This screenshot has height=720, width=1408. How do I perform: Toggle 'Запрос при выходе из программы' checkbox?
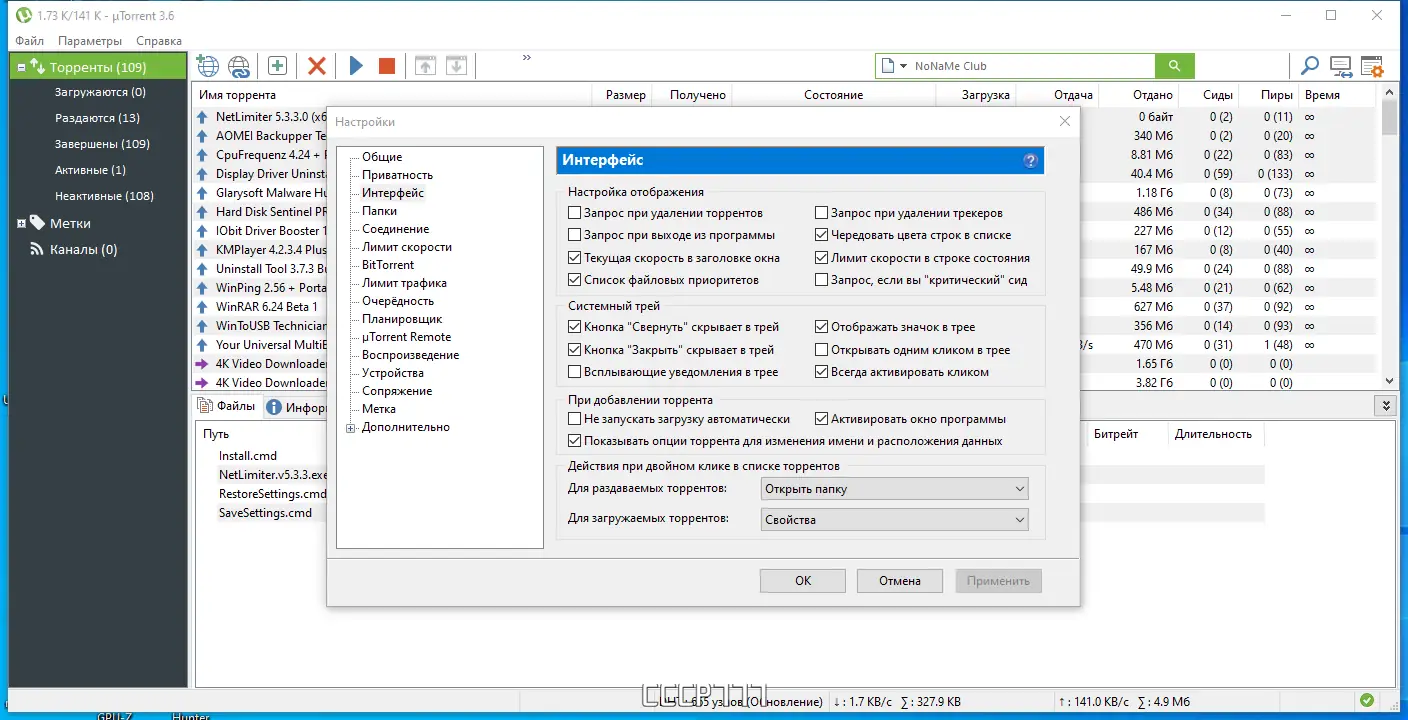(574, 235)
